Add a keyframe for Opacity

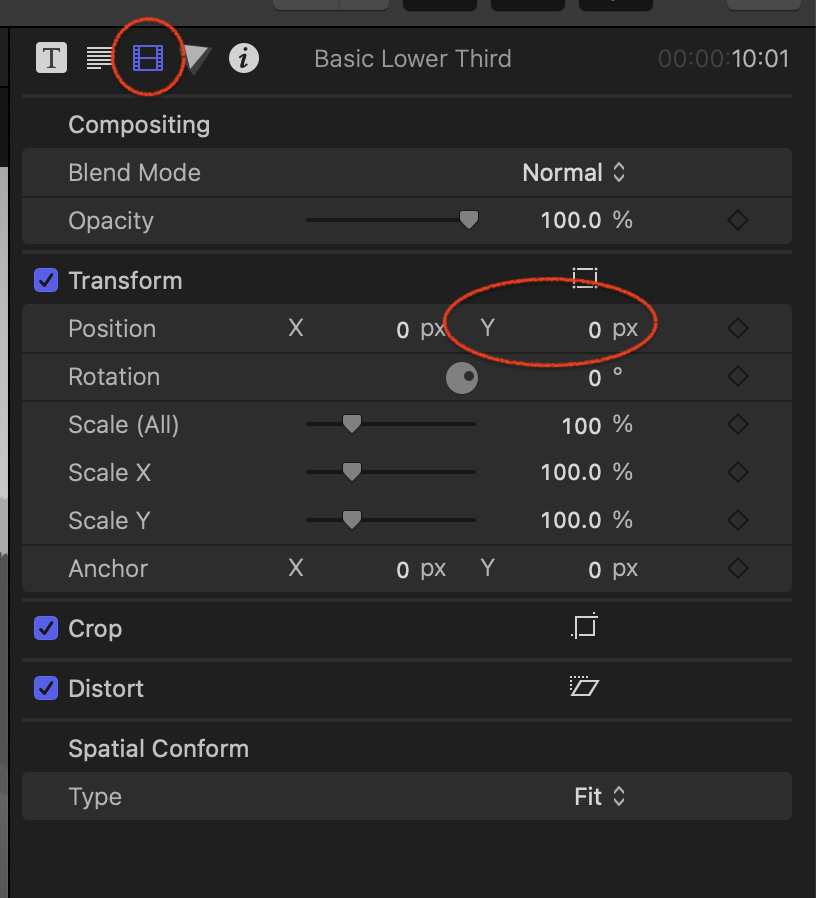[738, 221]
